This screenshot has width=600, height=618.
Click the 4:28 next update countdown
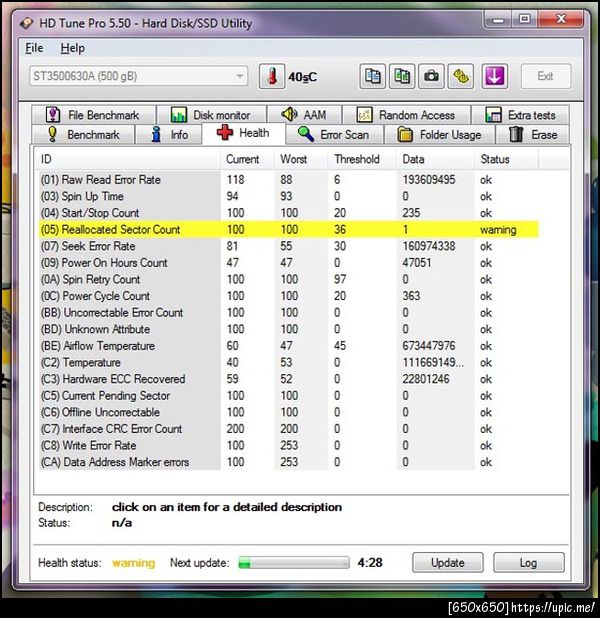pyautogui.click(x=370, y=563)
